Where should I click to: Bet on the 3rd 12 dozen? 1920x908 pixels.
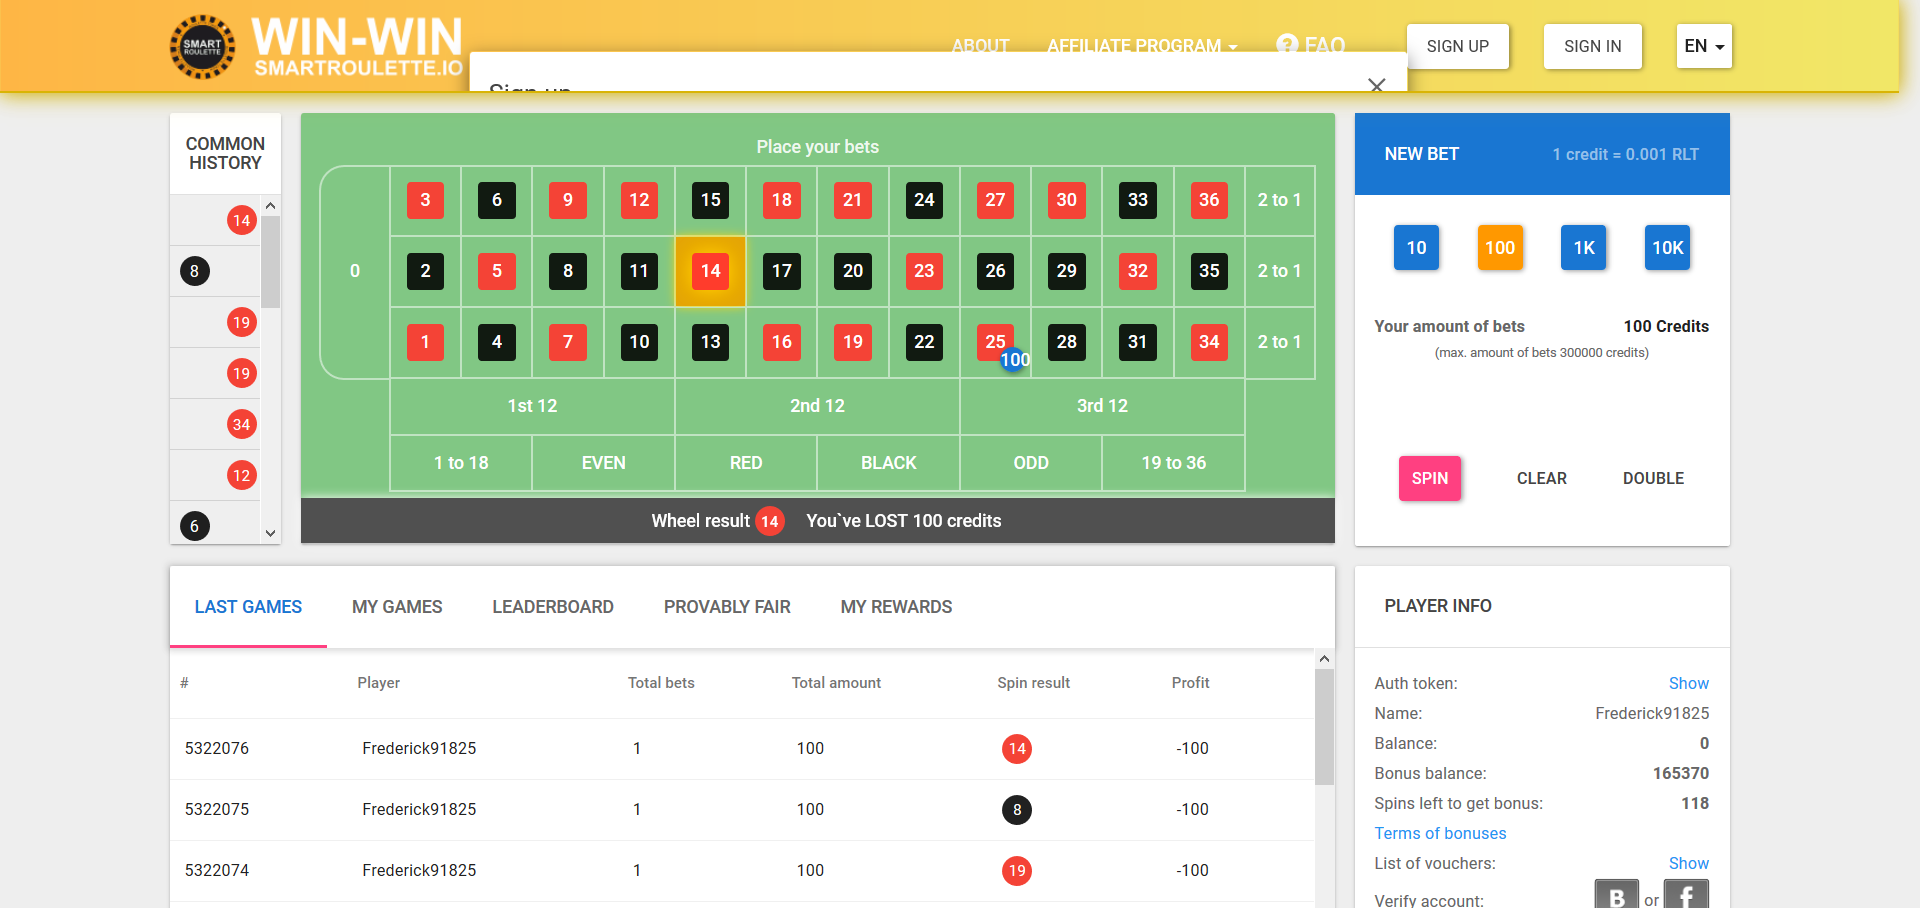pyautogui.click(x=1102, y=406)
